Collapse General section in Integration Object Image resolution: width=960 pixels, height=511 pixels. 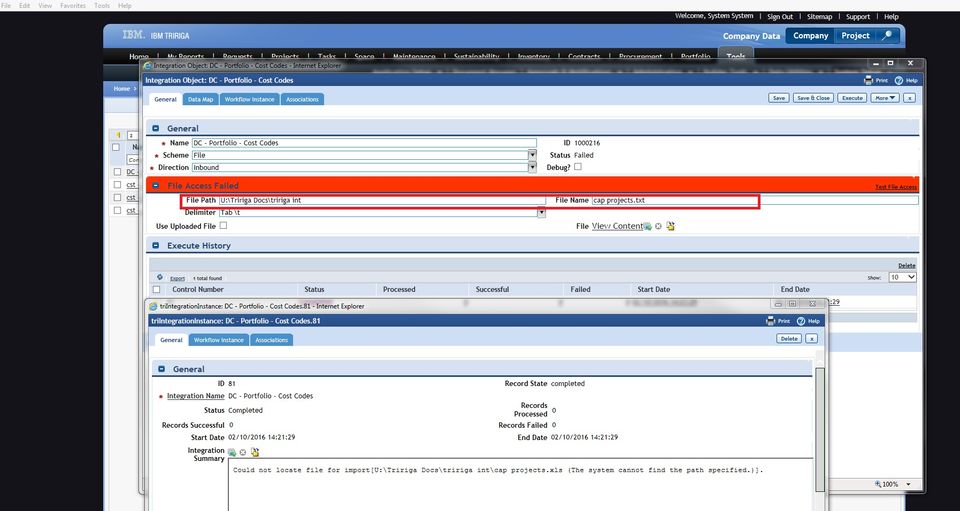[x=156, y=129]
